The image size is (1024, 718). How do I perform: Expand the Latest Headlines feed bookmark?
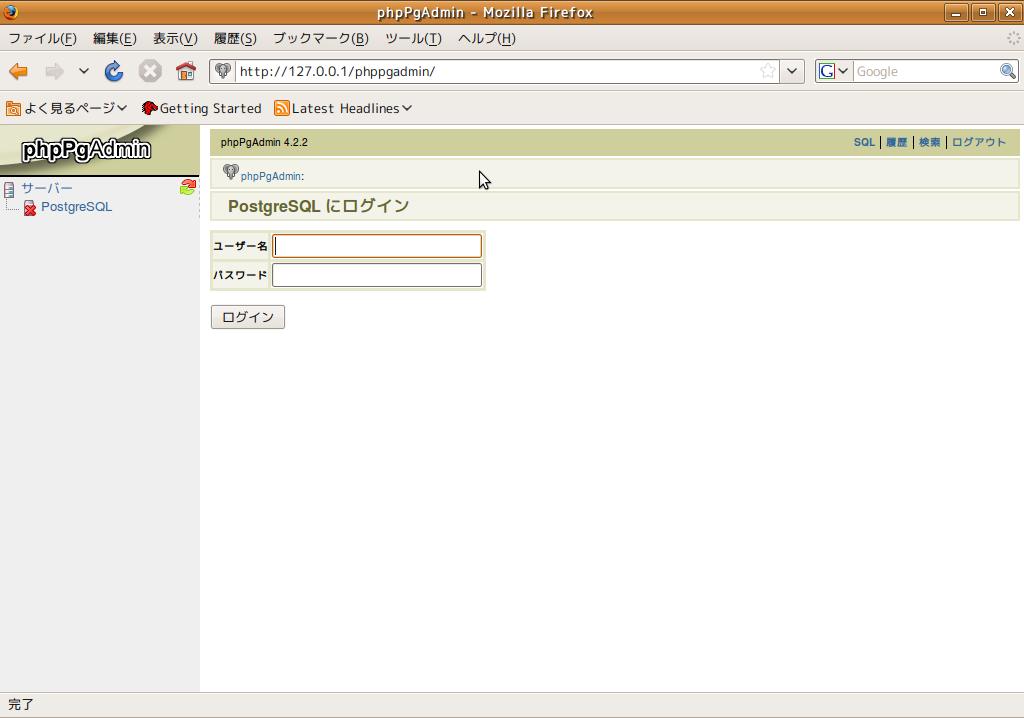(x=344, y=108)
